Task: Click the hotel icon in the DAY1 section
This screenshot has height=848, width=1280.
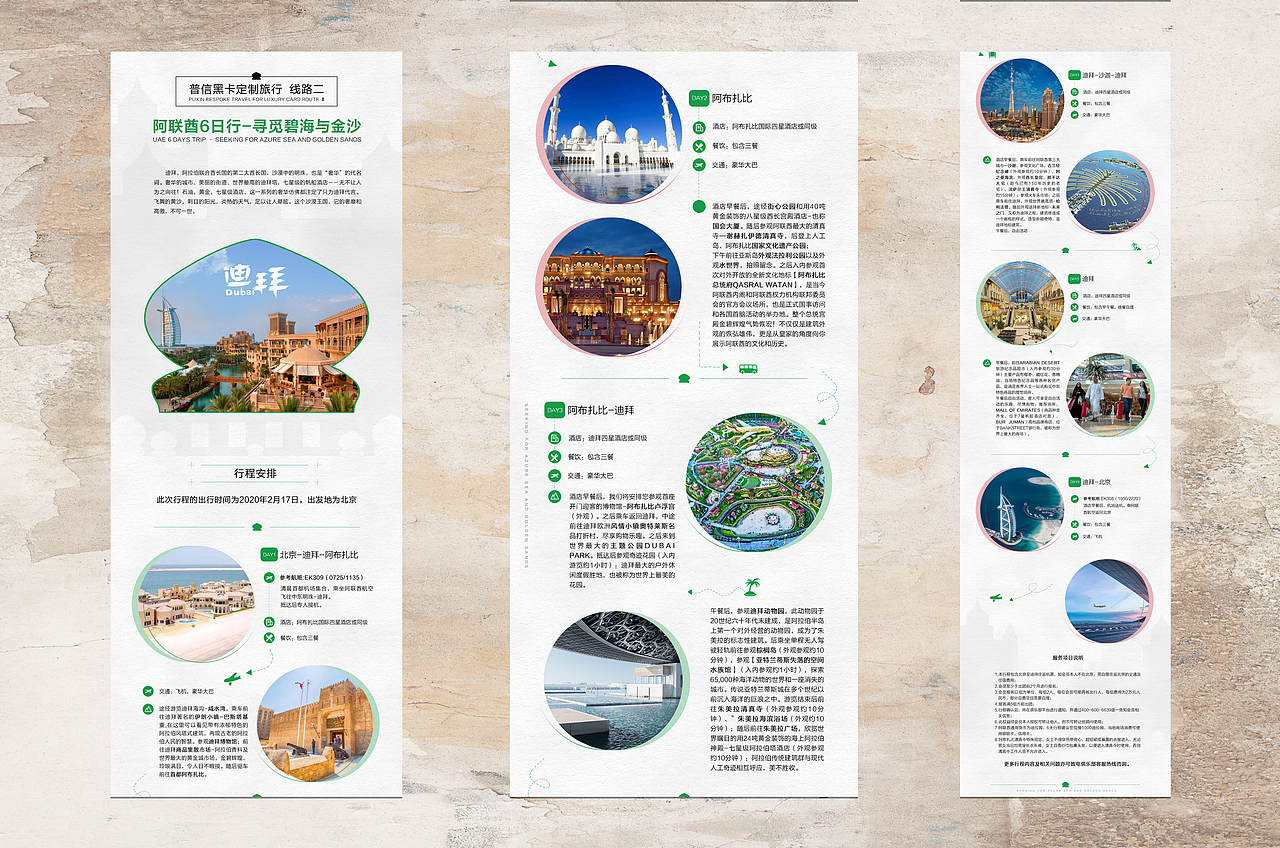Action: click(x=269, y=621)
